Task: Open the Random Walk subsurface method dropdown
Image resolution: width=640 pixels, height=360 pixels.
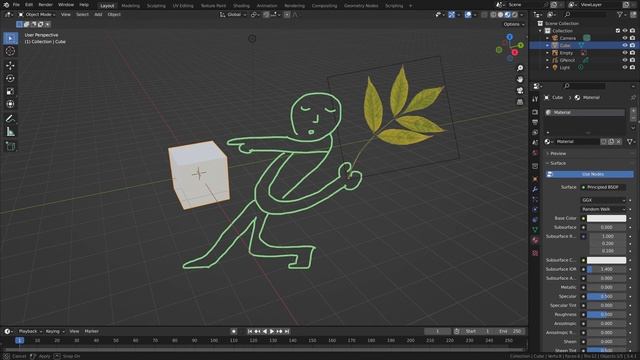Action: tap(603, 209)
